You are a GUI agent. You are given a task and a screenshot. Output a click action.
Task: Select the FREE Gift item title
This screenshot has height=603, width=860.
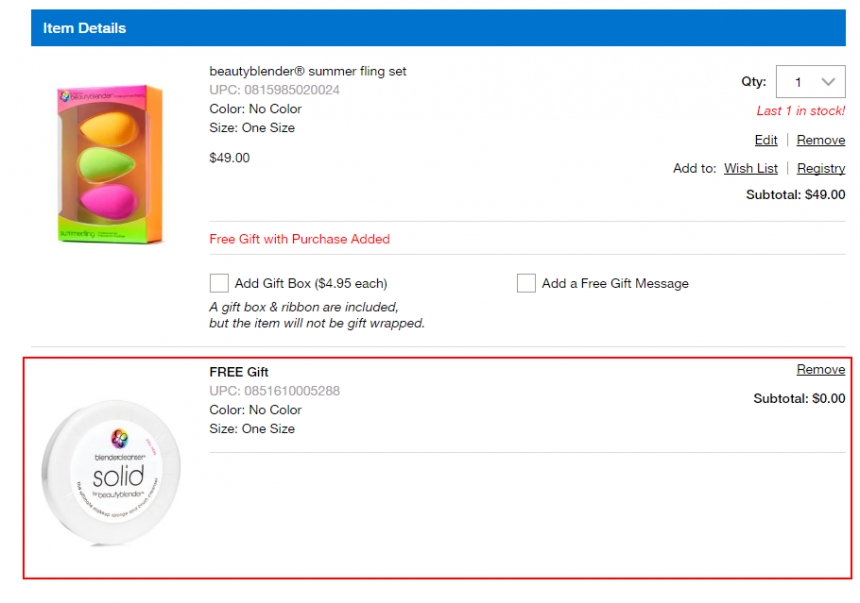point(239,372)
